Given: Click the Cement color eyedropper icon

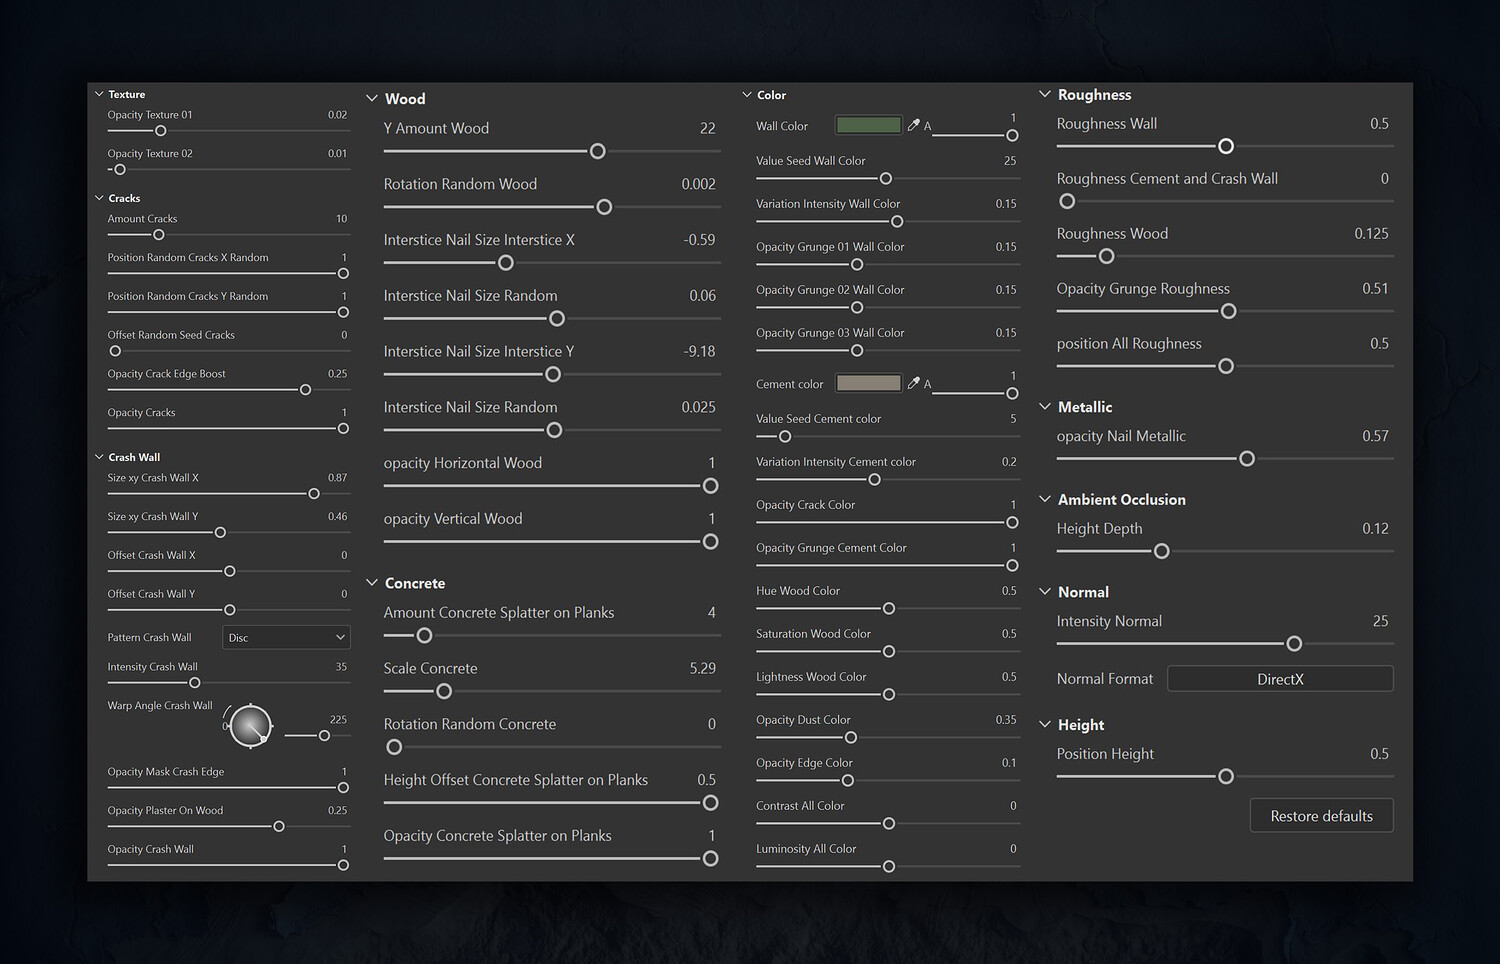Looking at the screenshot, I should tap(913, 383).
